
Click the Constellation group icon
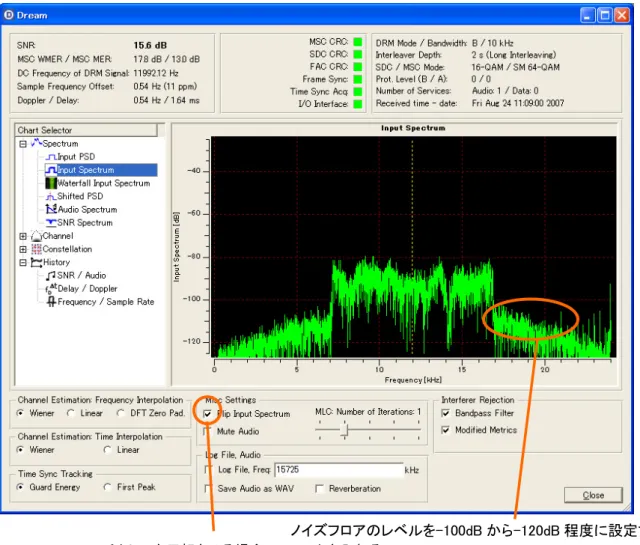pyautogui.click(x=36, y=249)
